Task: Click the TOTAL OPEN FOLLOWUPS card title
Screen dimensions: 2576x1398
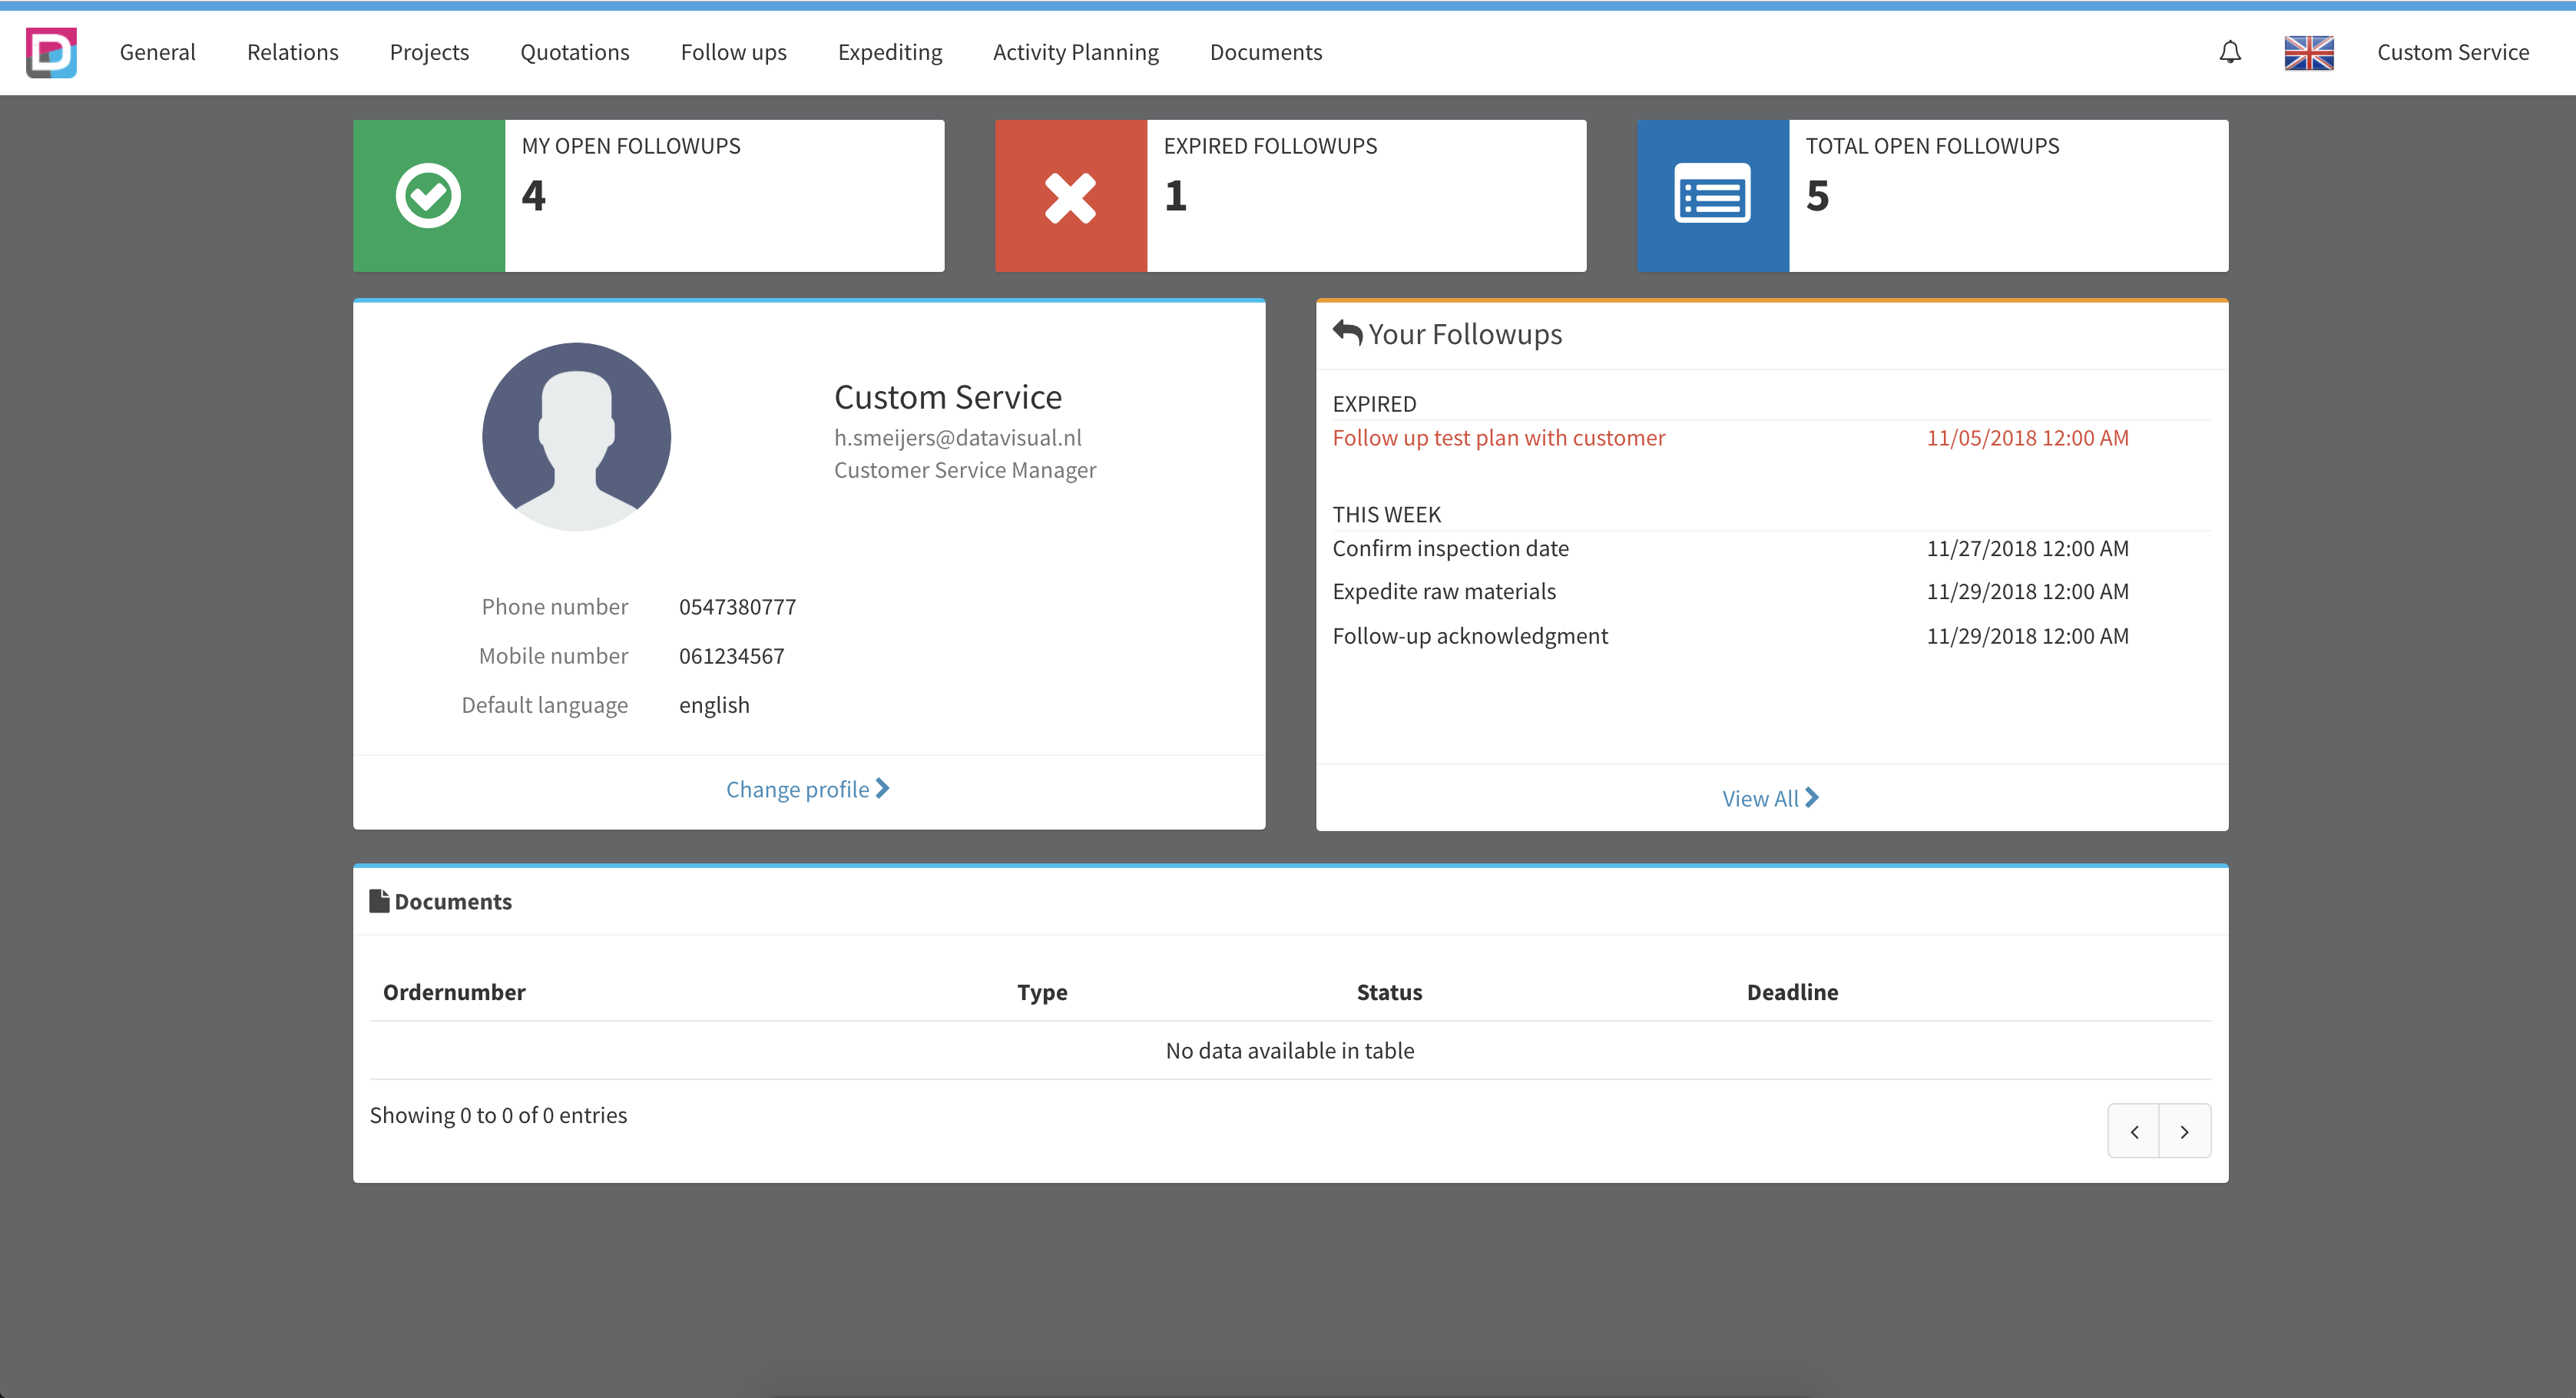Action: click(x=1932, y=146)
